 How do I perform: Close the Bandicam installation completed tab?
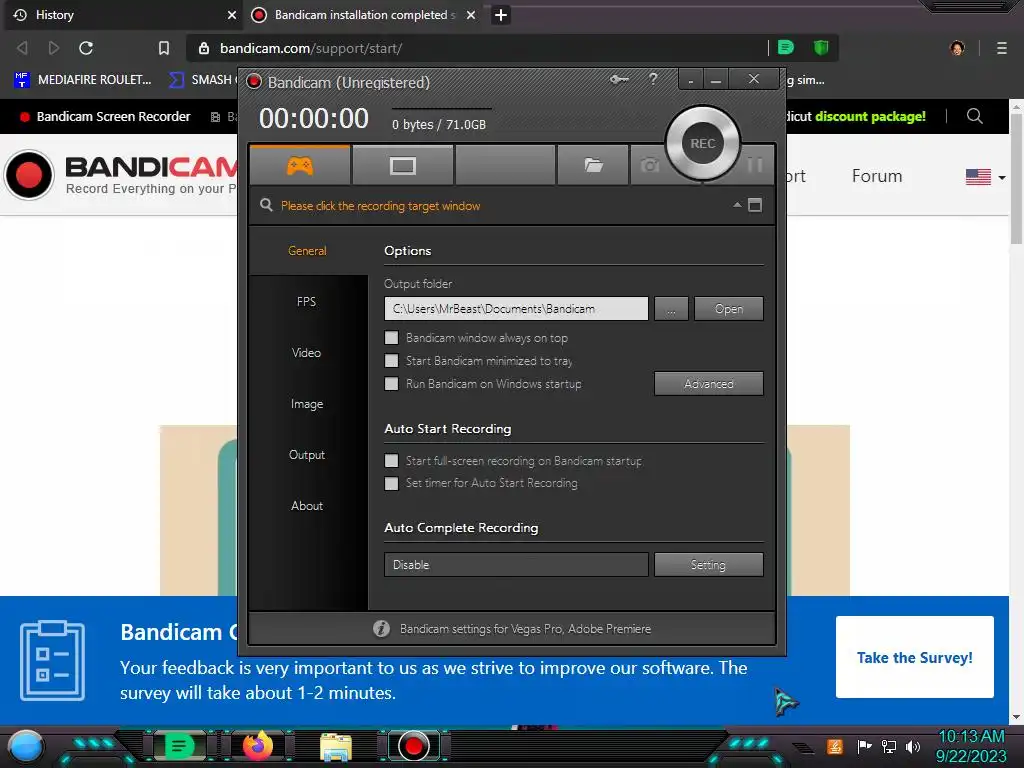(x=471, y=15)
